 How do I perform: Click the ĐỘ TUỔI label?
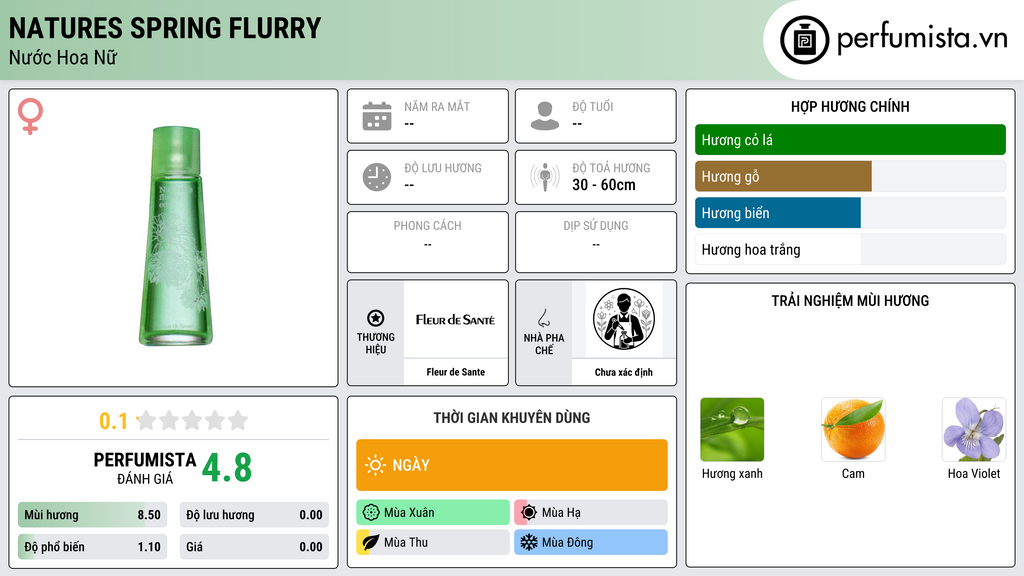pos(593,106)
